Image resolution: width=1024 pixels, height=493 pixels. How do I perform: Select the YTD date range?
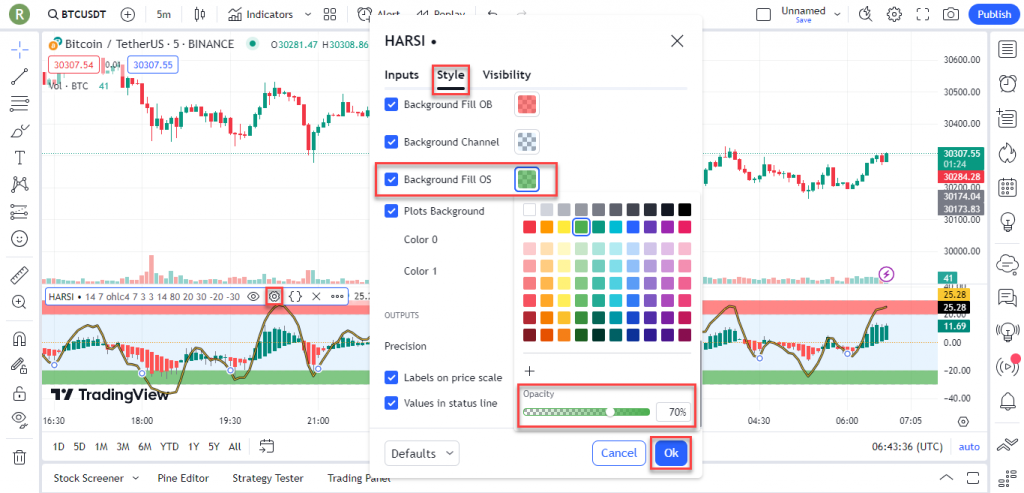(169, 447)
